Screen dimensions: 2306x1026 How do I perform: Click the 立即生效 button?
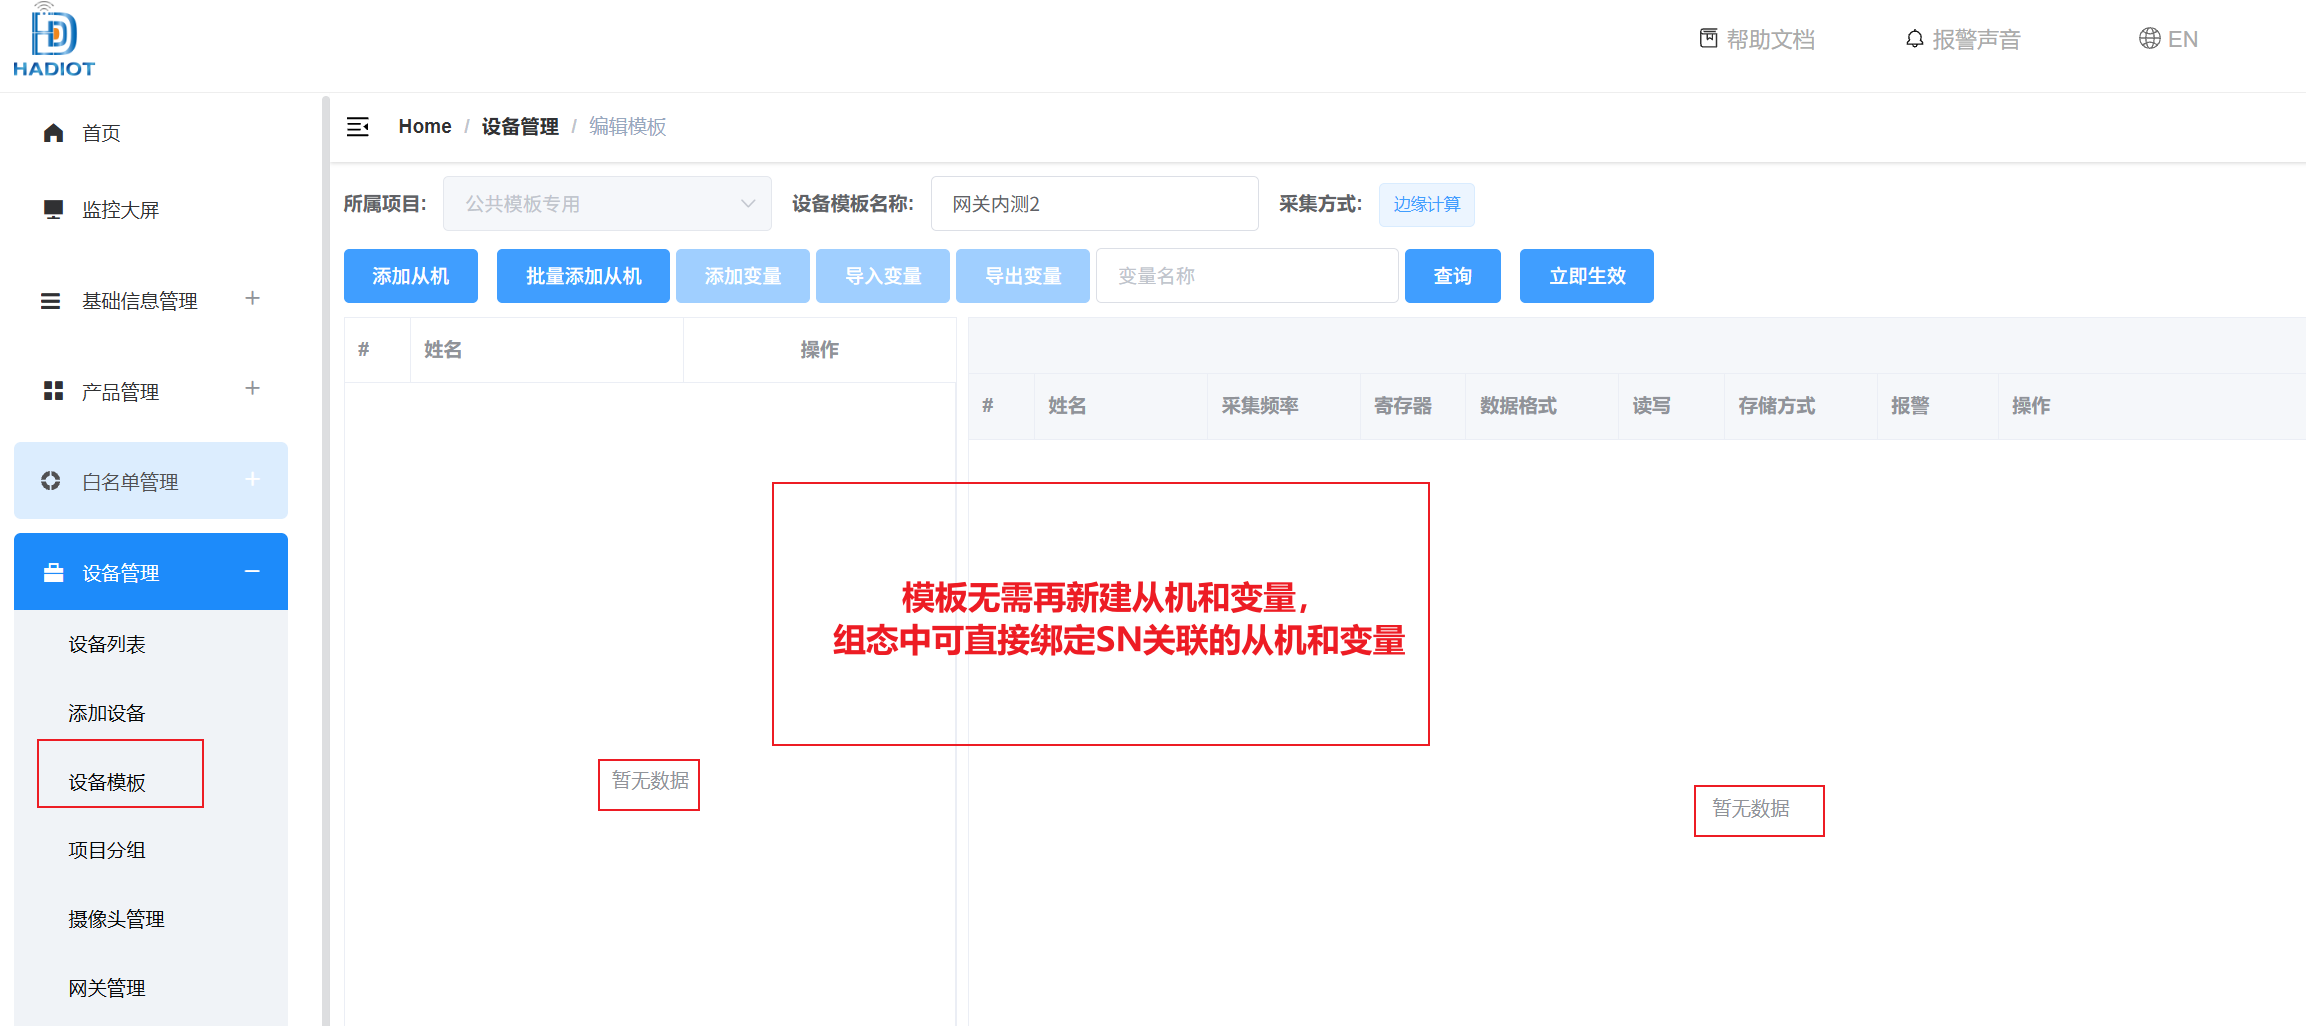point(1587,276)
